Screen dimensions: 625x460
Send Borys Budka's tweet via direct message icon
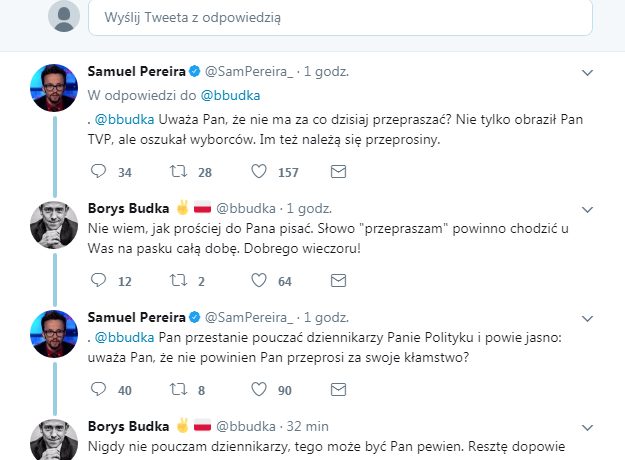point(338,281)
